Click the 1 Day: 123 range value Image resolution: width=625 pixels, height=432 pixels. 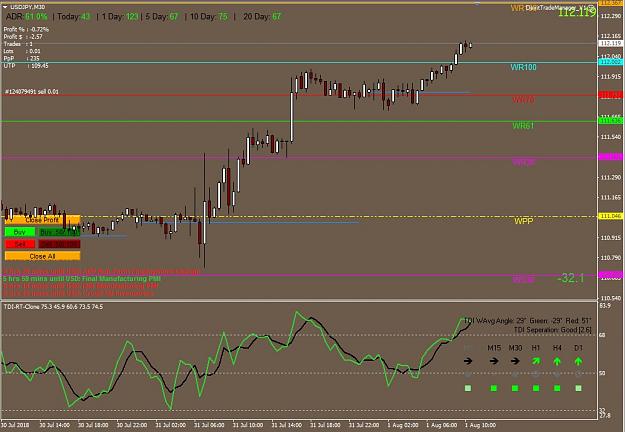click(x=120, y=17)
